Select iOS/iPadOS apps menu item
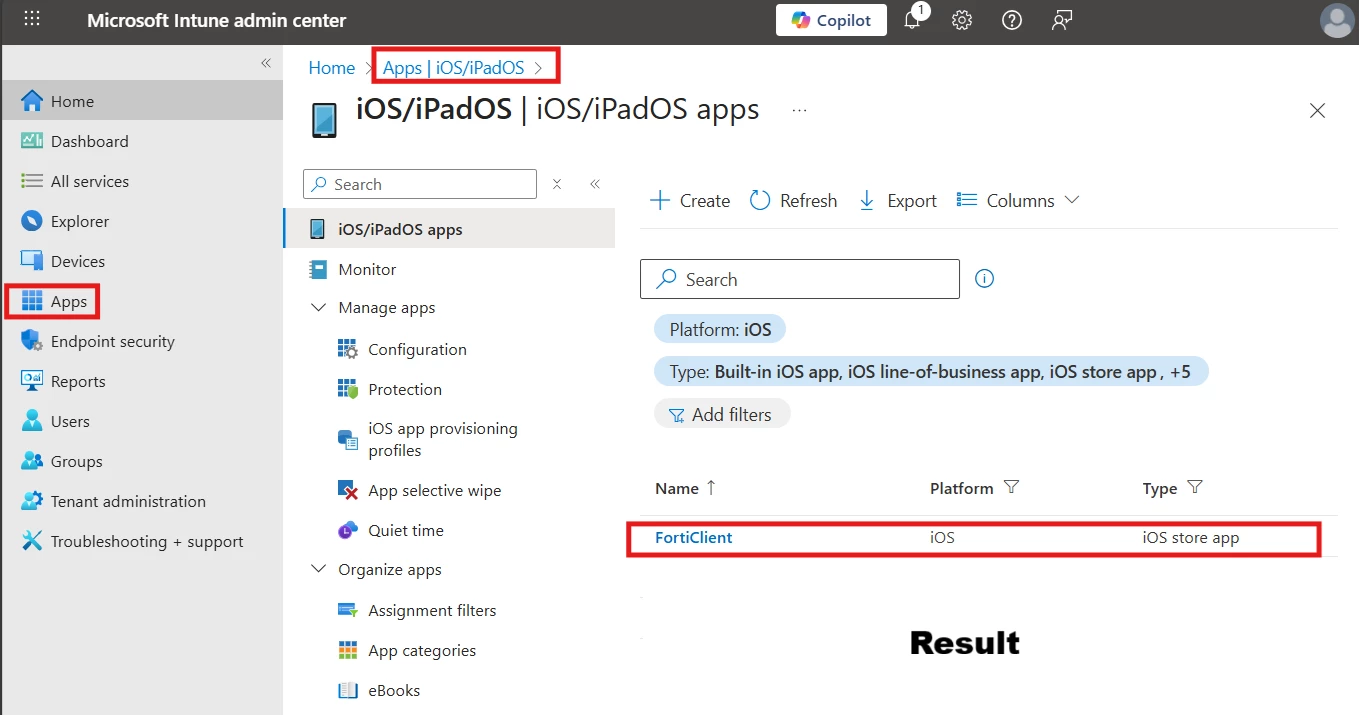This screenshot has height=715, width=1360. click(x=450, y=229)
